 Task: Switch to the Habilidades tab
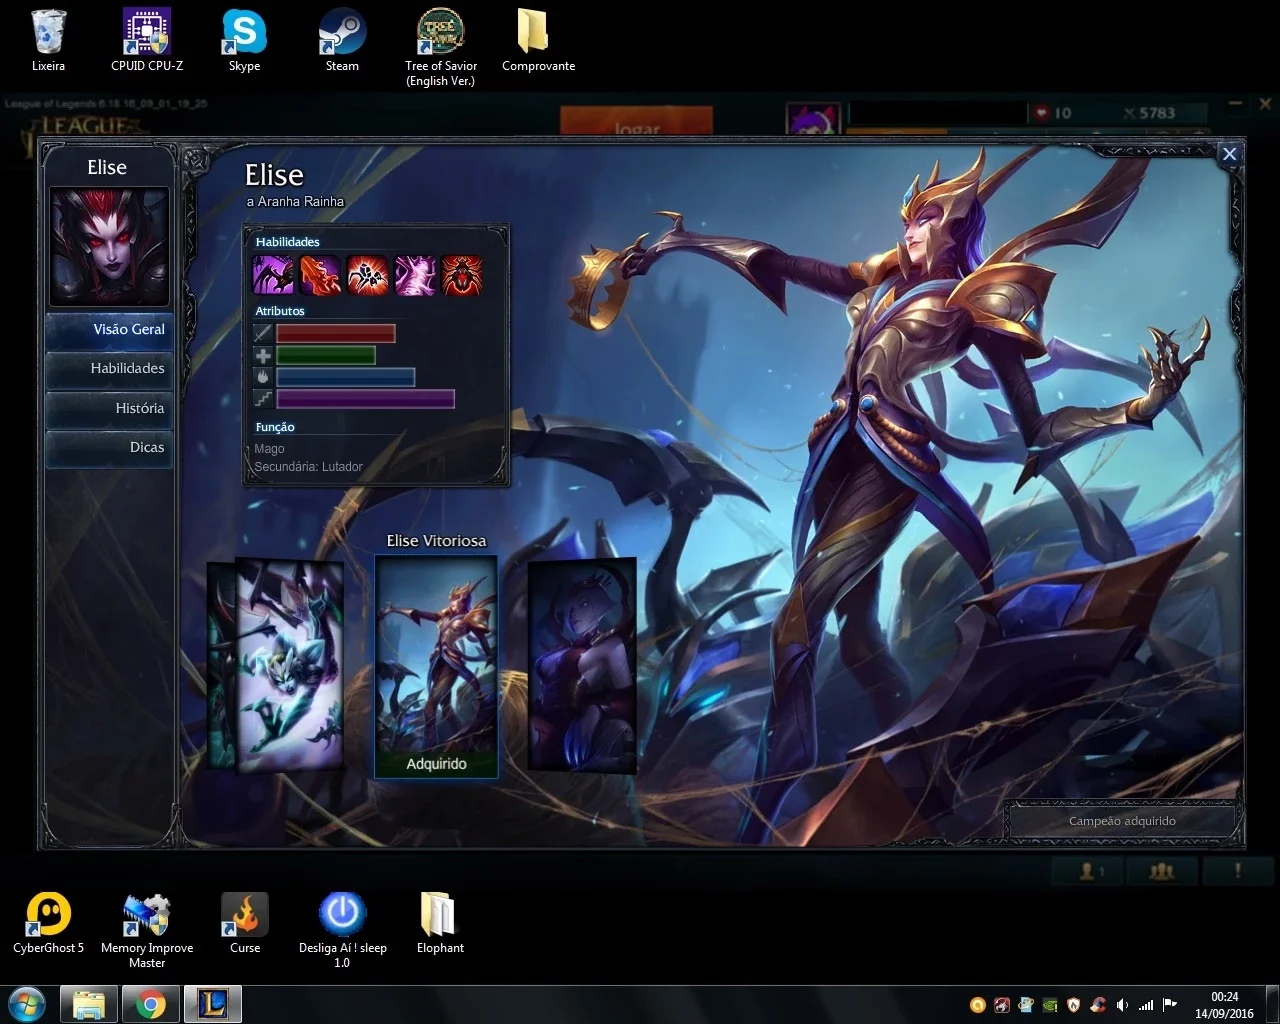point(110,368)
